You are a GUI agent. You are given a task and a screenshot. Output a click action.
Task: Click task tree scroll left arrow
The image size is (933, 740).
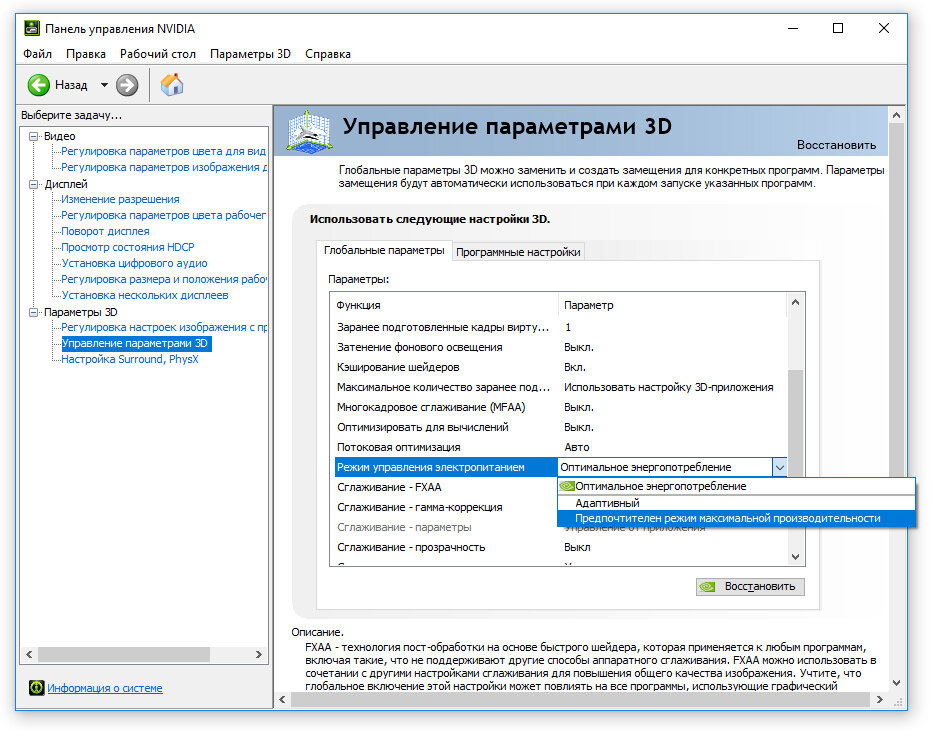[29, 654]
